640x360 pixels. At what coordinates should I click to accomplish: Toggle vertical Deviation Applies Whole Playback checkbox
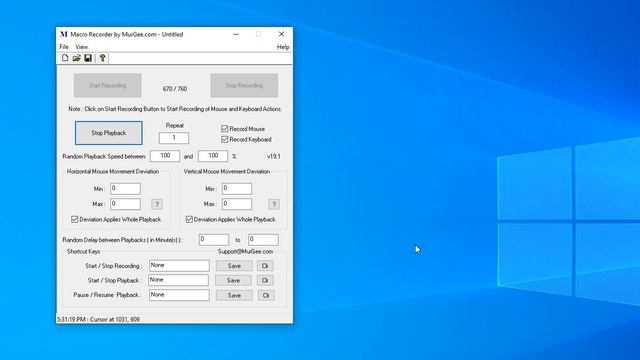[x=189, y=219]
